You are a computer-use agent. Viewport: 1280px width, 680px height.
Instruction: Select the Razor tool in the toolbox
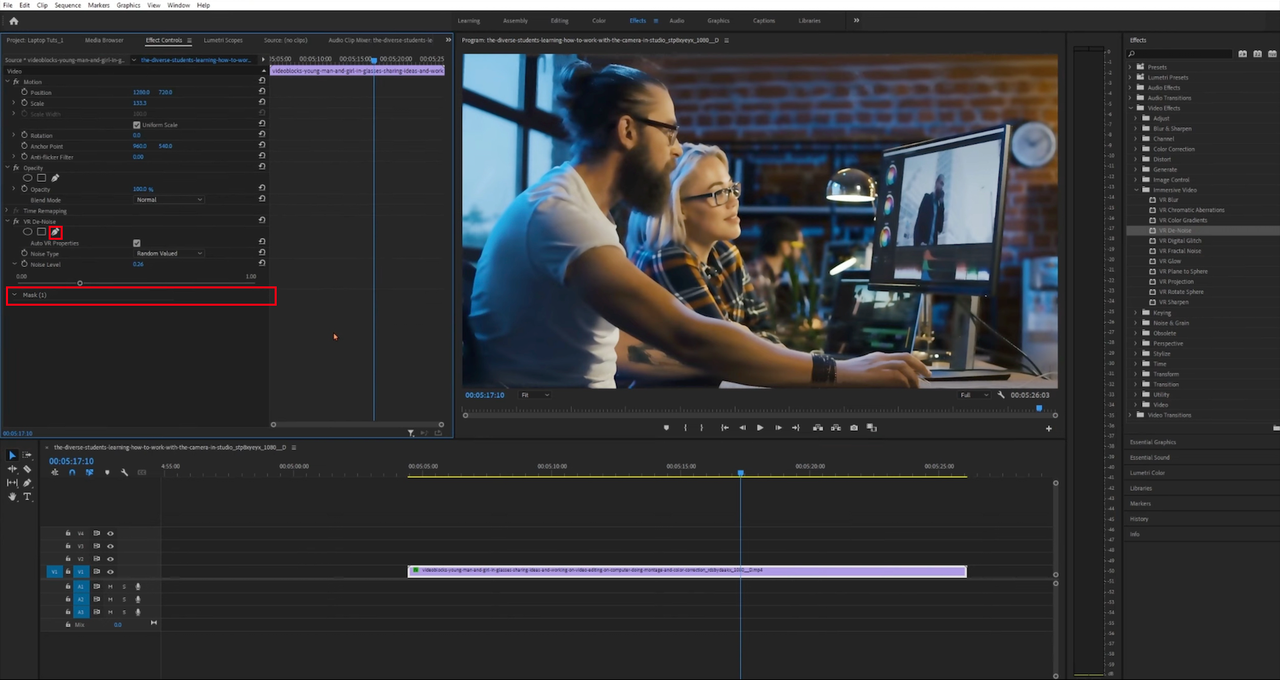coord(27,469)
